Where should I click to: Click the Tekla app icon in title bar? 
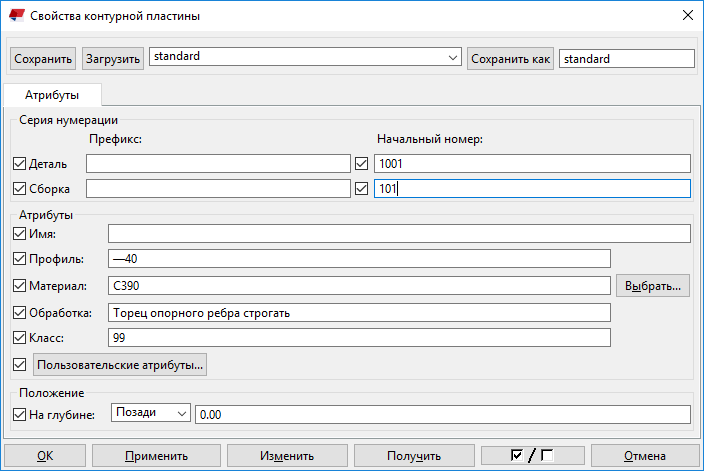pos(15,16)
